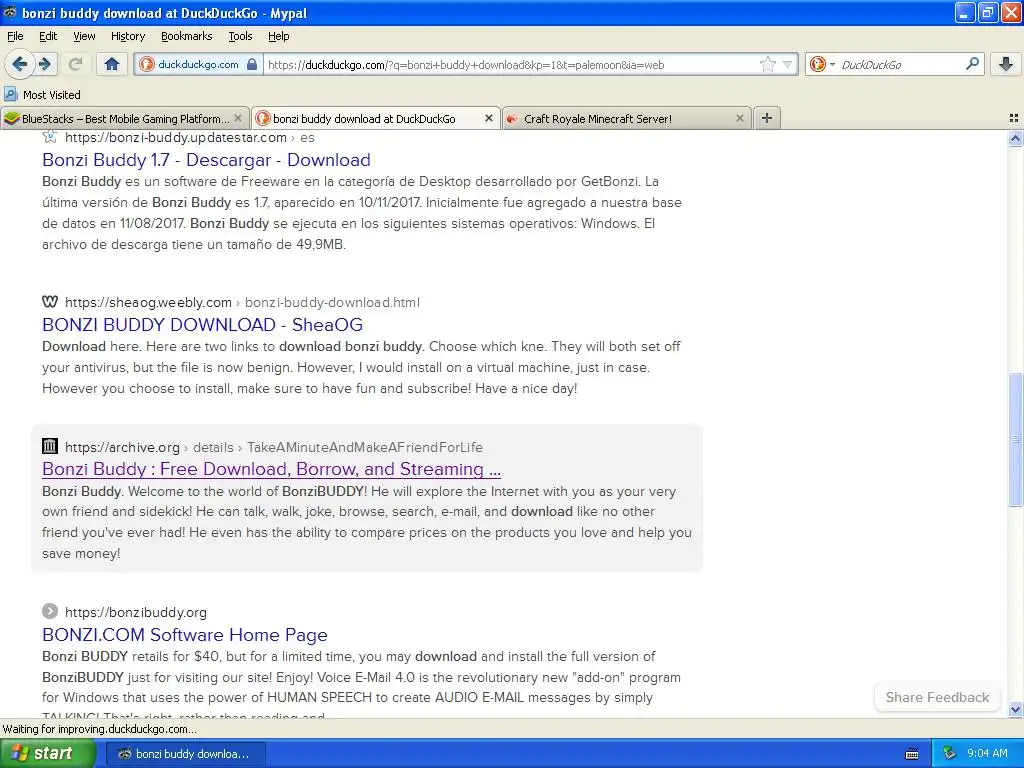Bookmark this page with the star icon
Image resolution: width=1024 pixels, height=768 pixels.
click(x=767, y=64)
